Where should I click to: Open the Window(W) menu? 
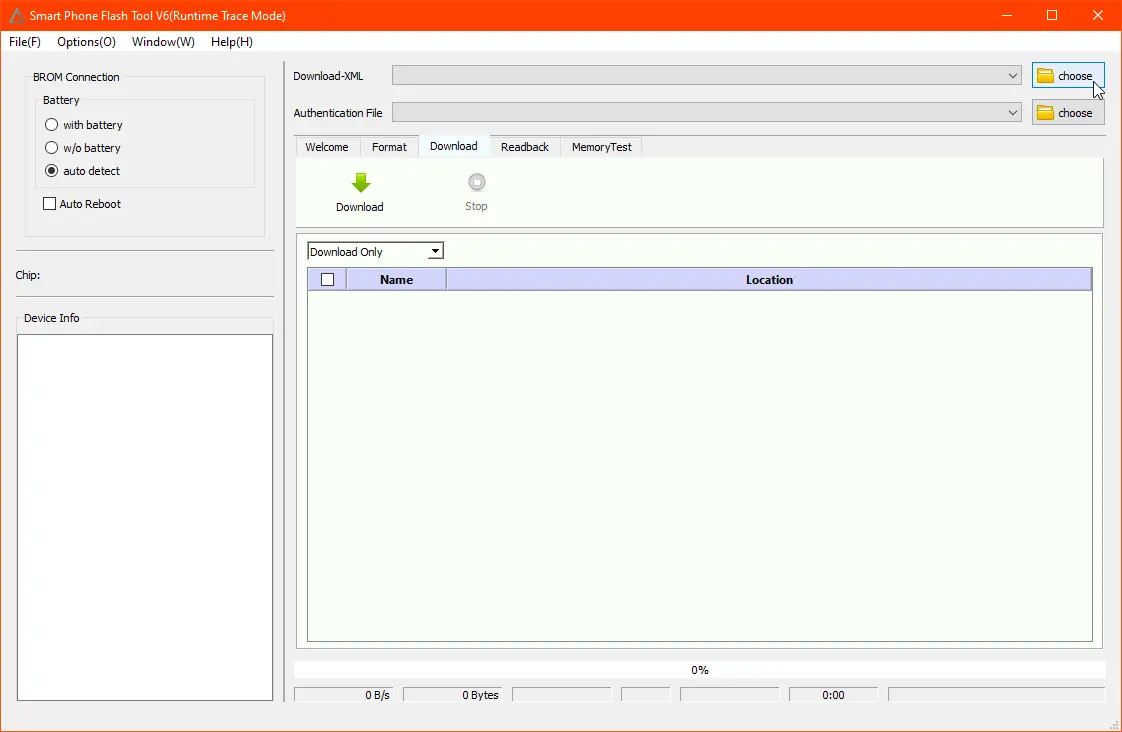[x=163, y=42]
